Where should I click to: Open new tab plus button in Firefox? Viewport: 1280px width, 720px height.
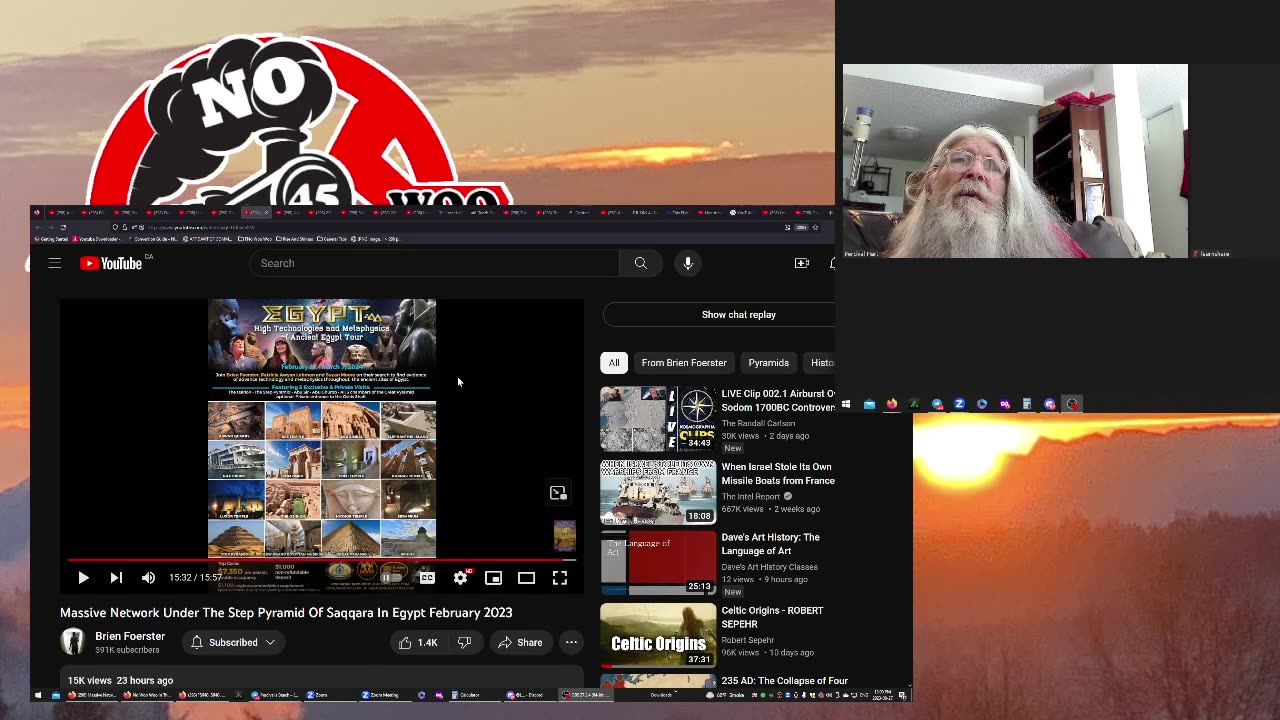829,212
